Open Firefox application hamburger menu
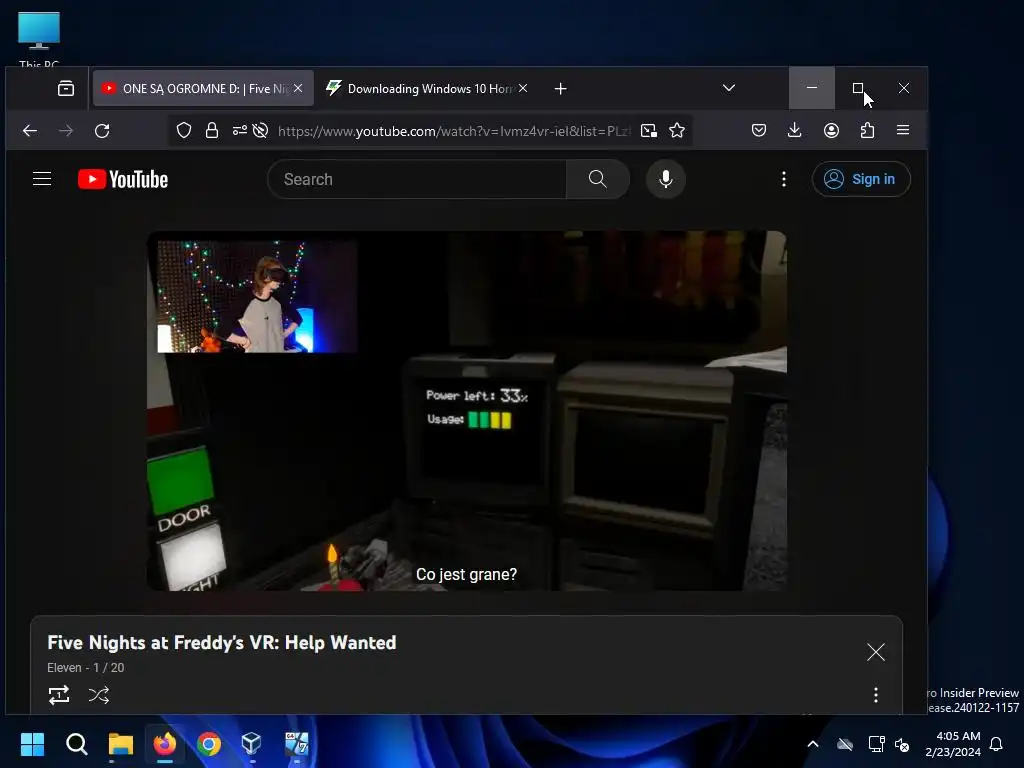This screenshot has width=1024, height=768. coord(903,130)
